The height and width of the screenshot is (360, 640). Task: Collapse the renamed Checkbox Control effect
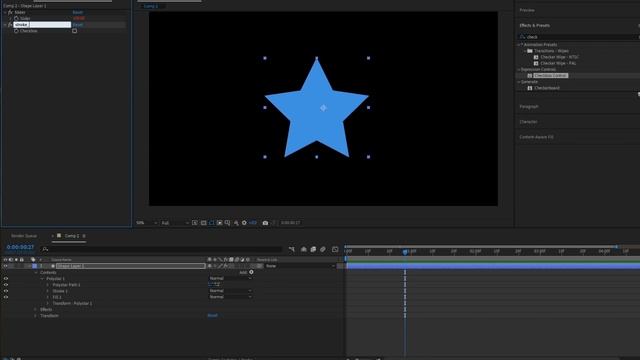point(5,24)
